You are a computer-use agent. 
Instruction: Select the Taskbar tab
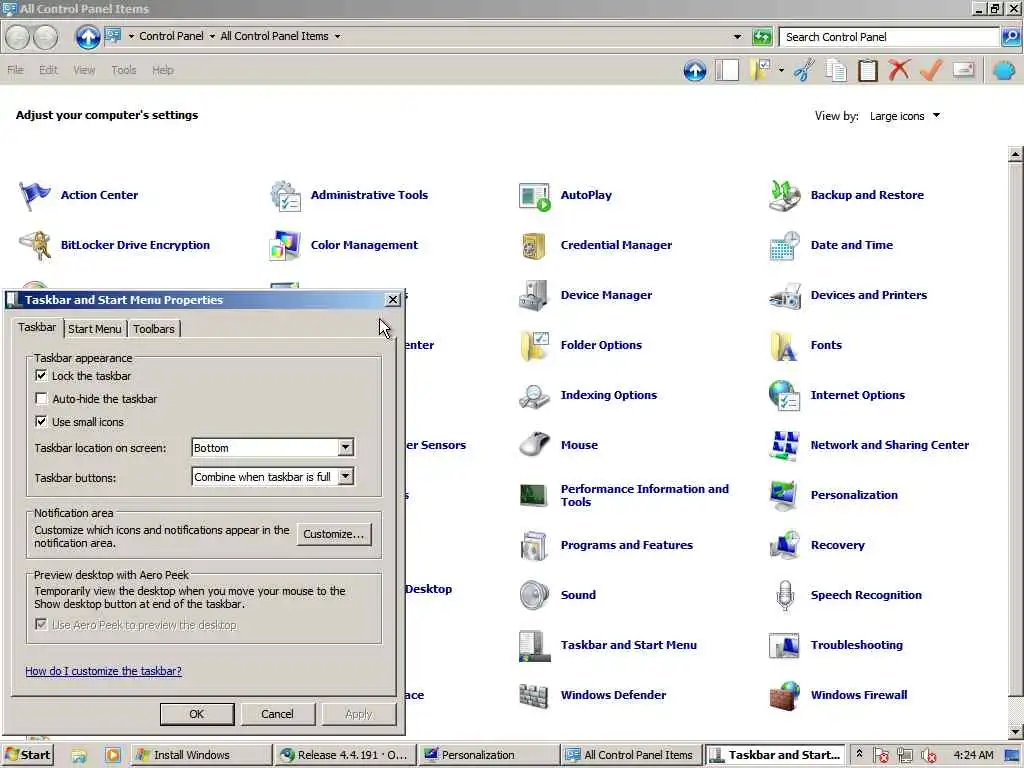[37, 327]
